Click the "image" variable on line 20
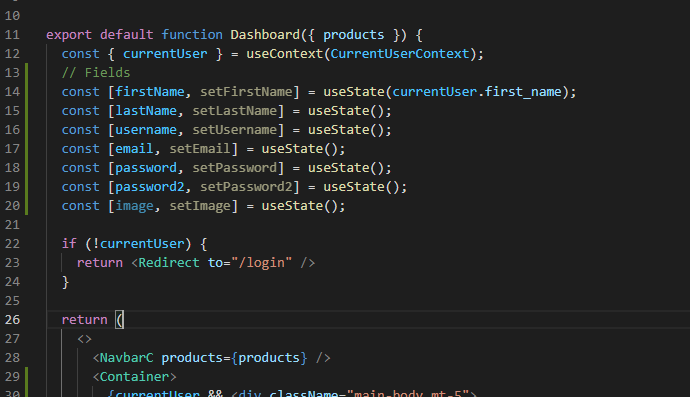 coord(134,206)
